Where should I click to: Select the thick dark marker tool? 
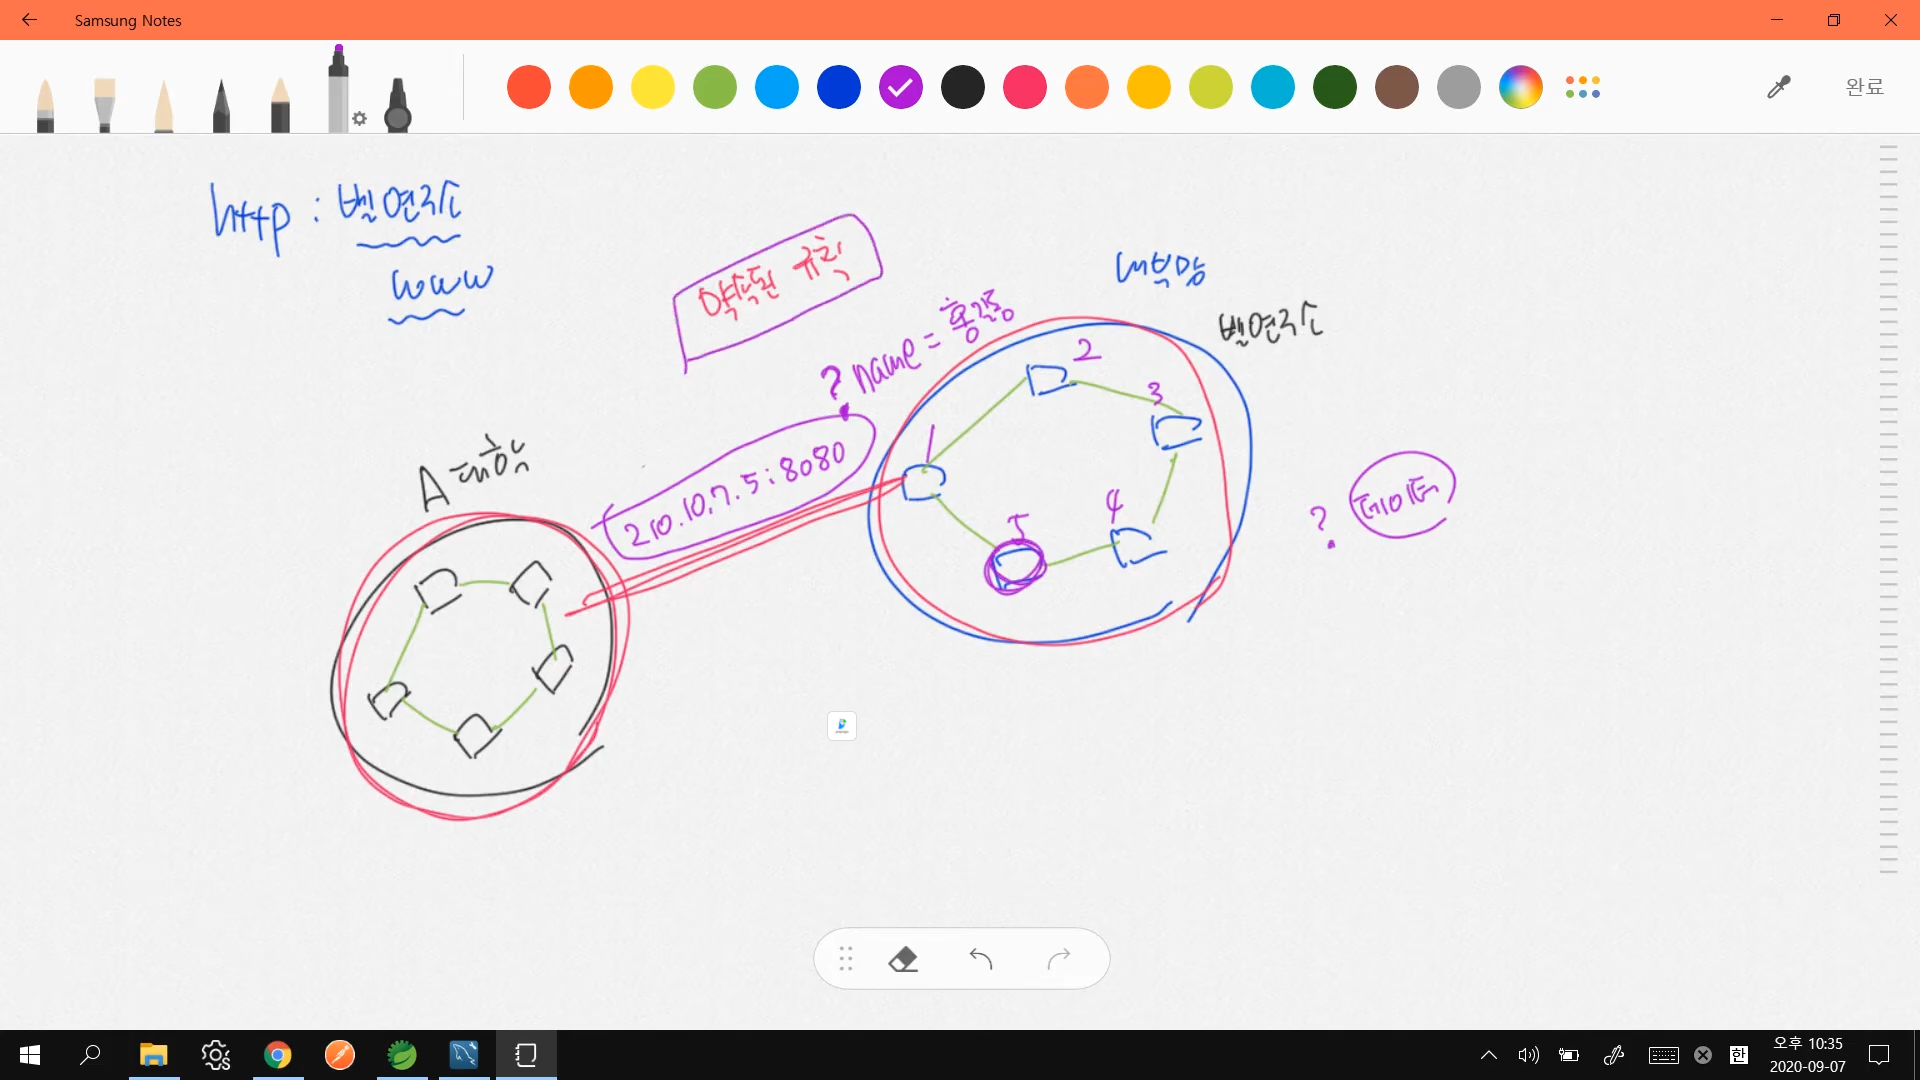click(398, 105)
